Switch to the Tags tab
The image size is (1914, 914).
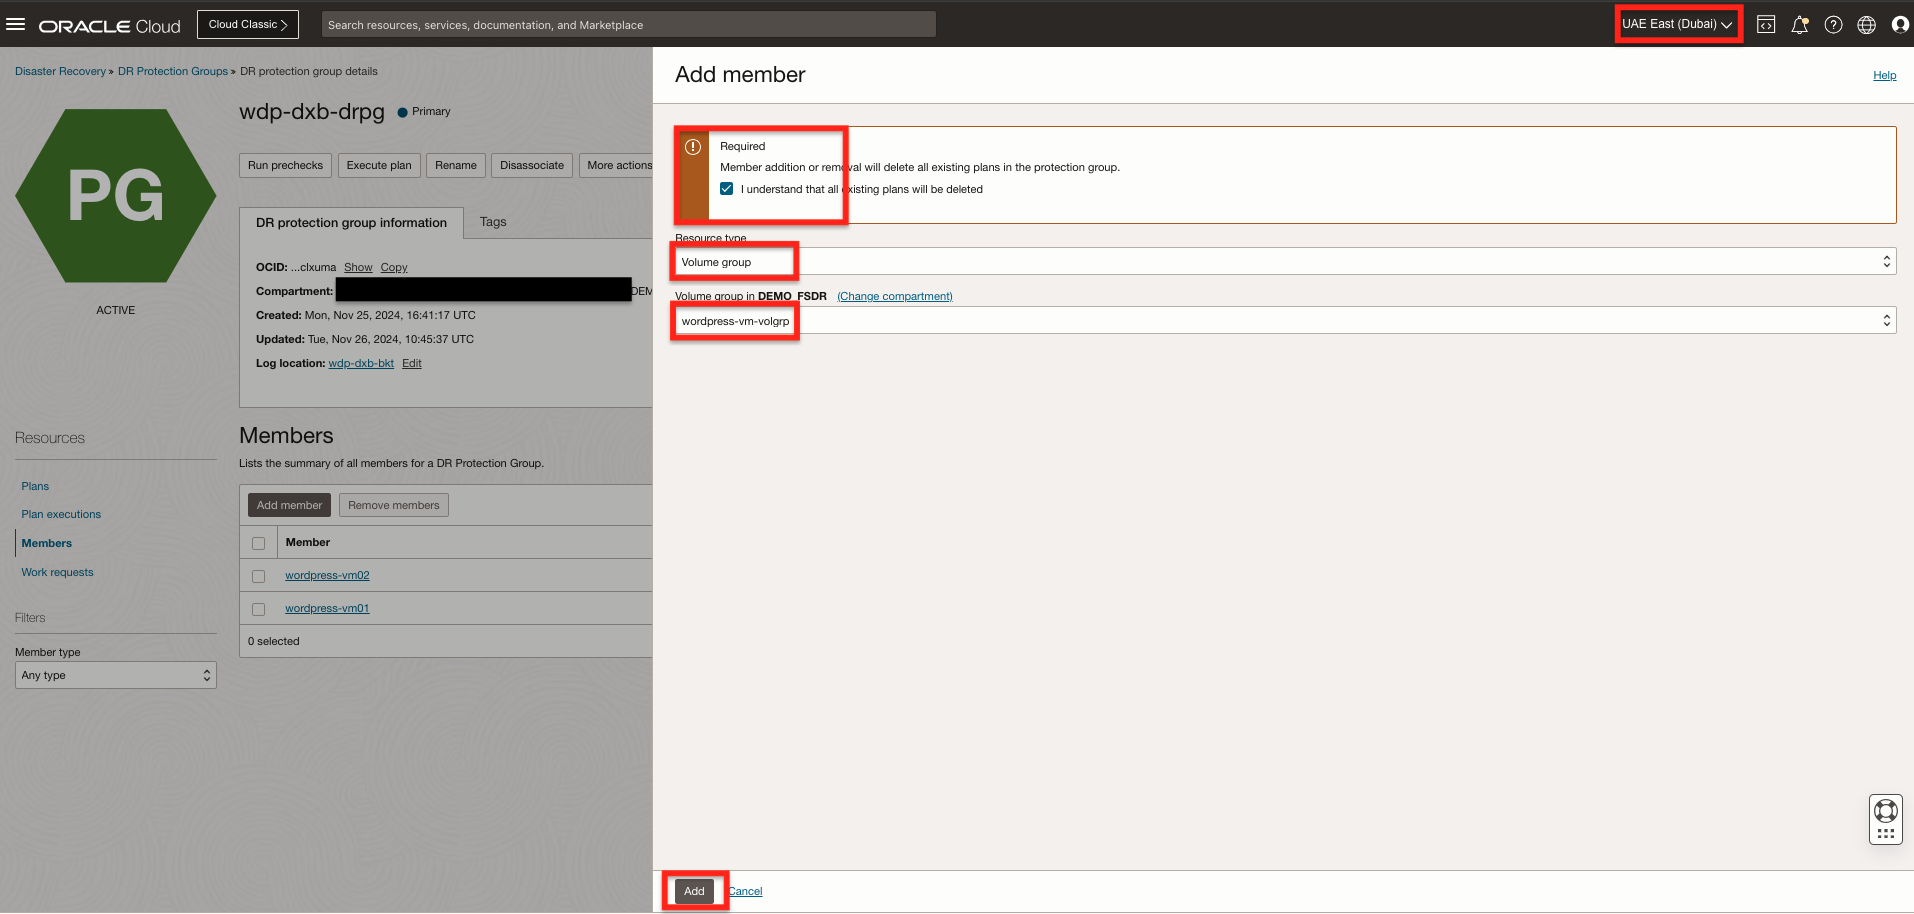493,222
